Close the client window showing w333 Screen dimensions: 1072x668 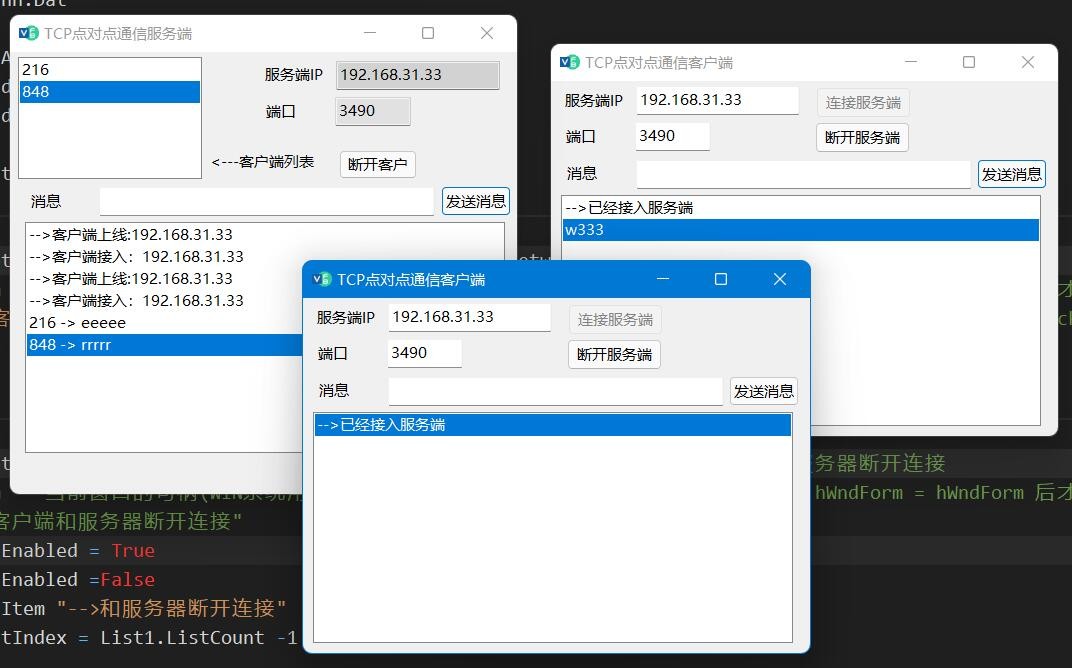[x=1027, y=62]
